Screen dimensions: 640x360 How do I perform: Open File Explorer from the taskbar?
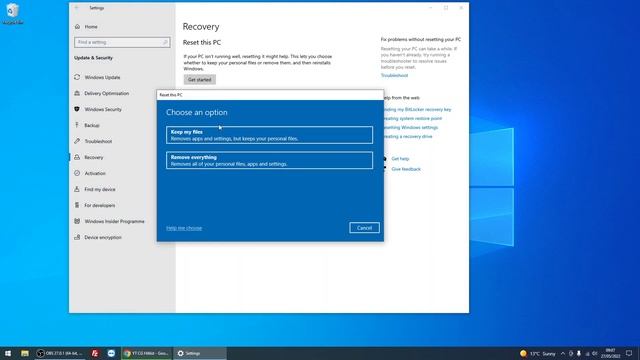pyautogui.click(x=25, y=353)
